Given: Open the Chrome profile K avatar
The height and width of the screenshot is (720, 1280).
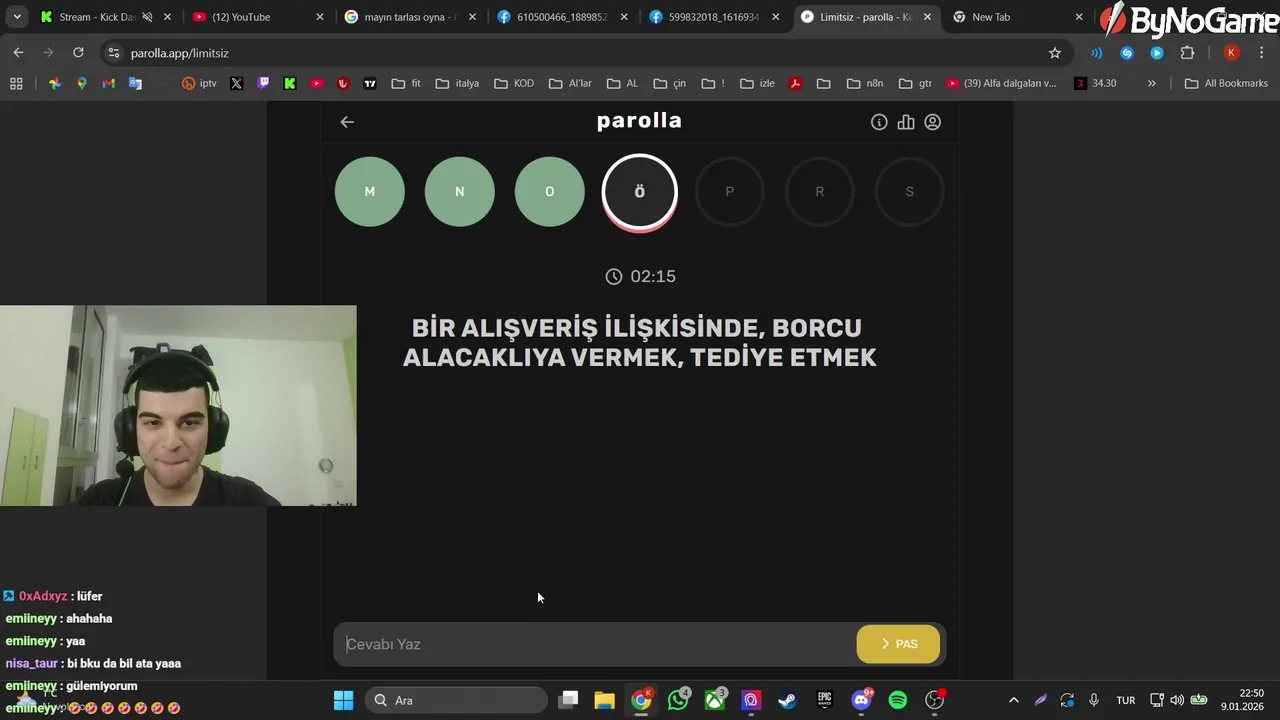Looking at the screenshot, I should click(x=1232, y=53).
